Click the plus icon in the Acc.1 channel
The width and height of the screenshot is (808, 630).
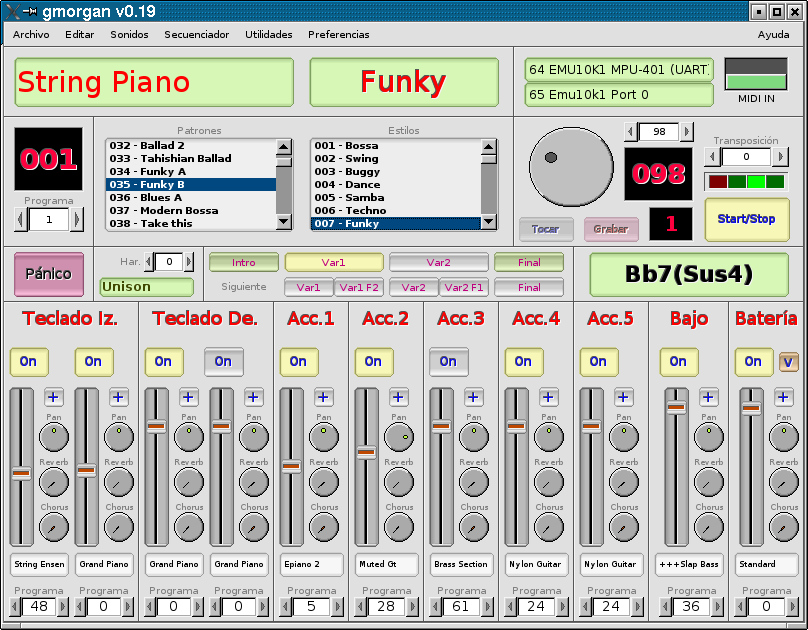pos(324,398)
